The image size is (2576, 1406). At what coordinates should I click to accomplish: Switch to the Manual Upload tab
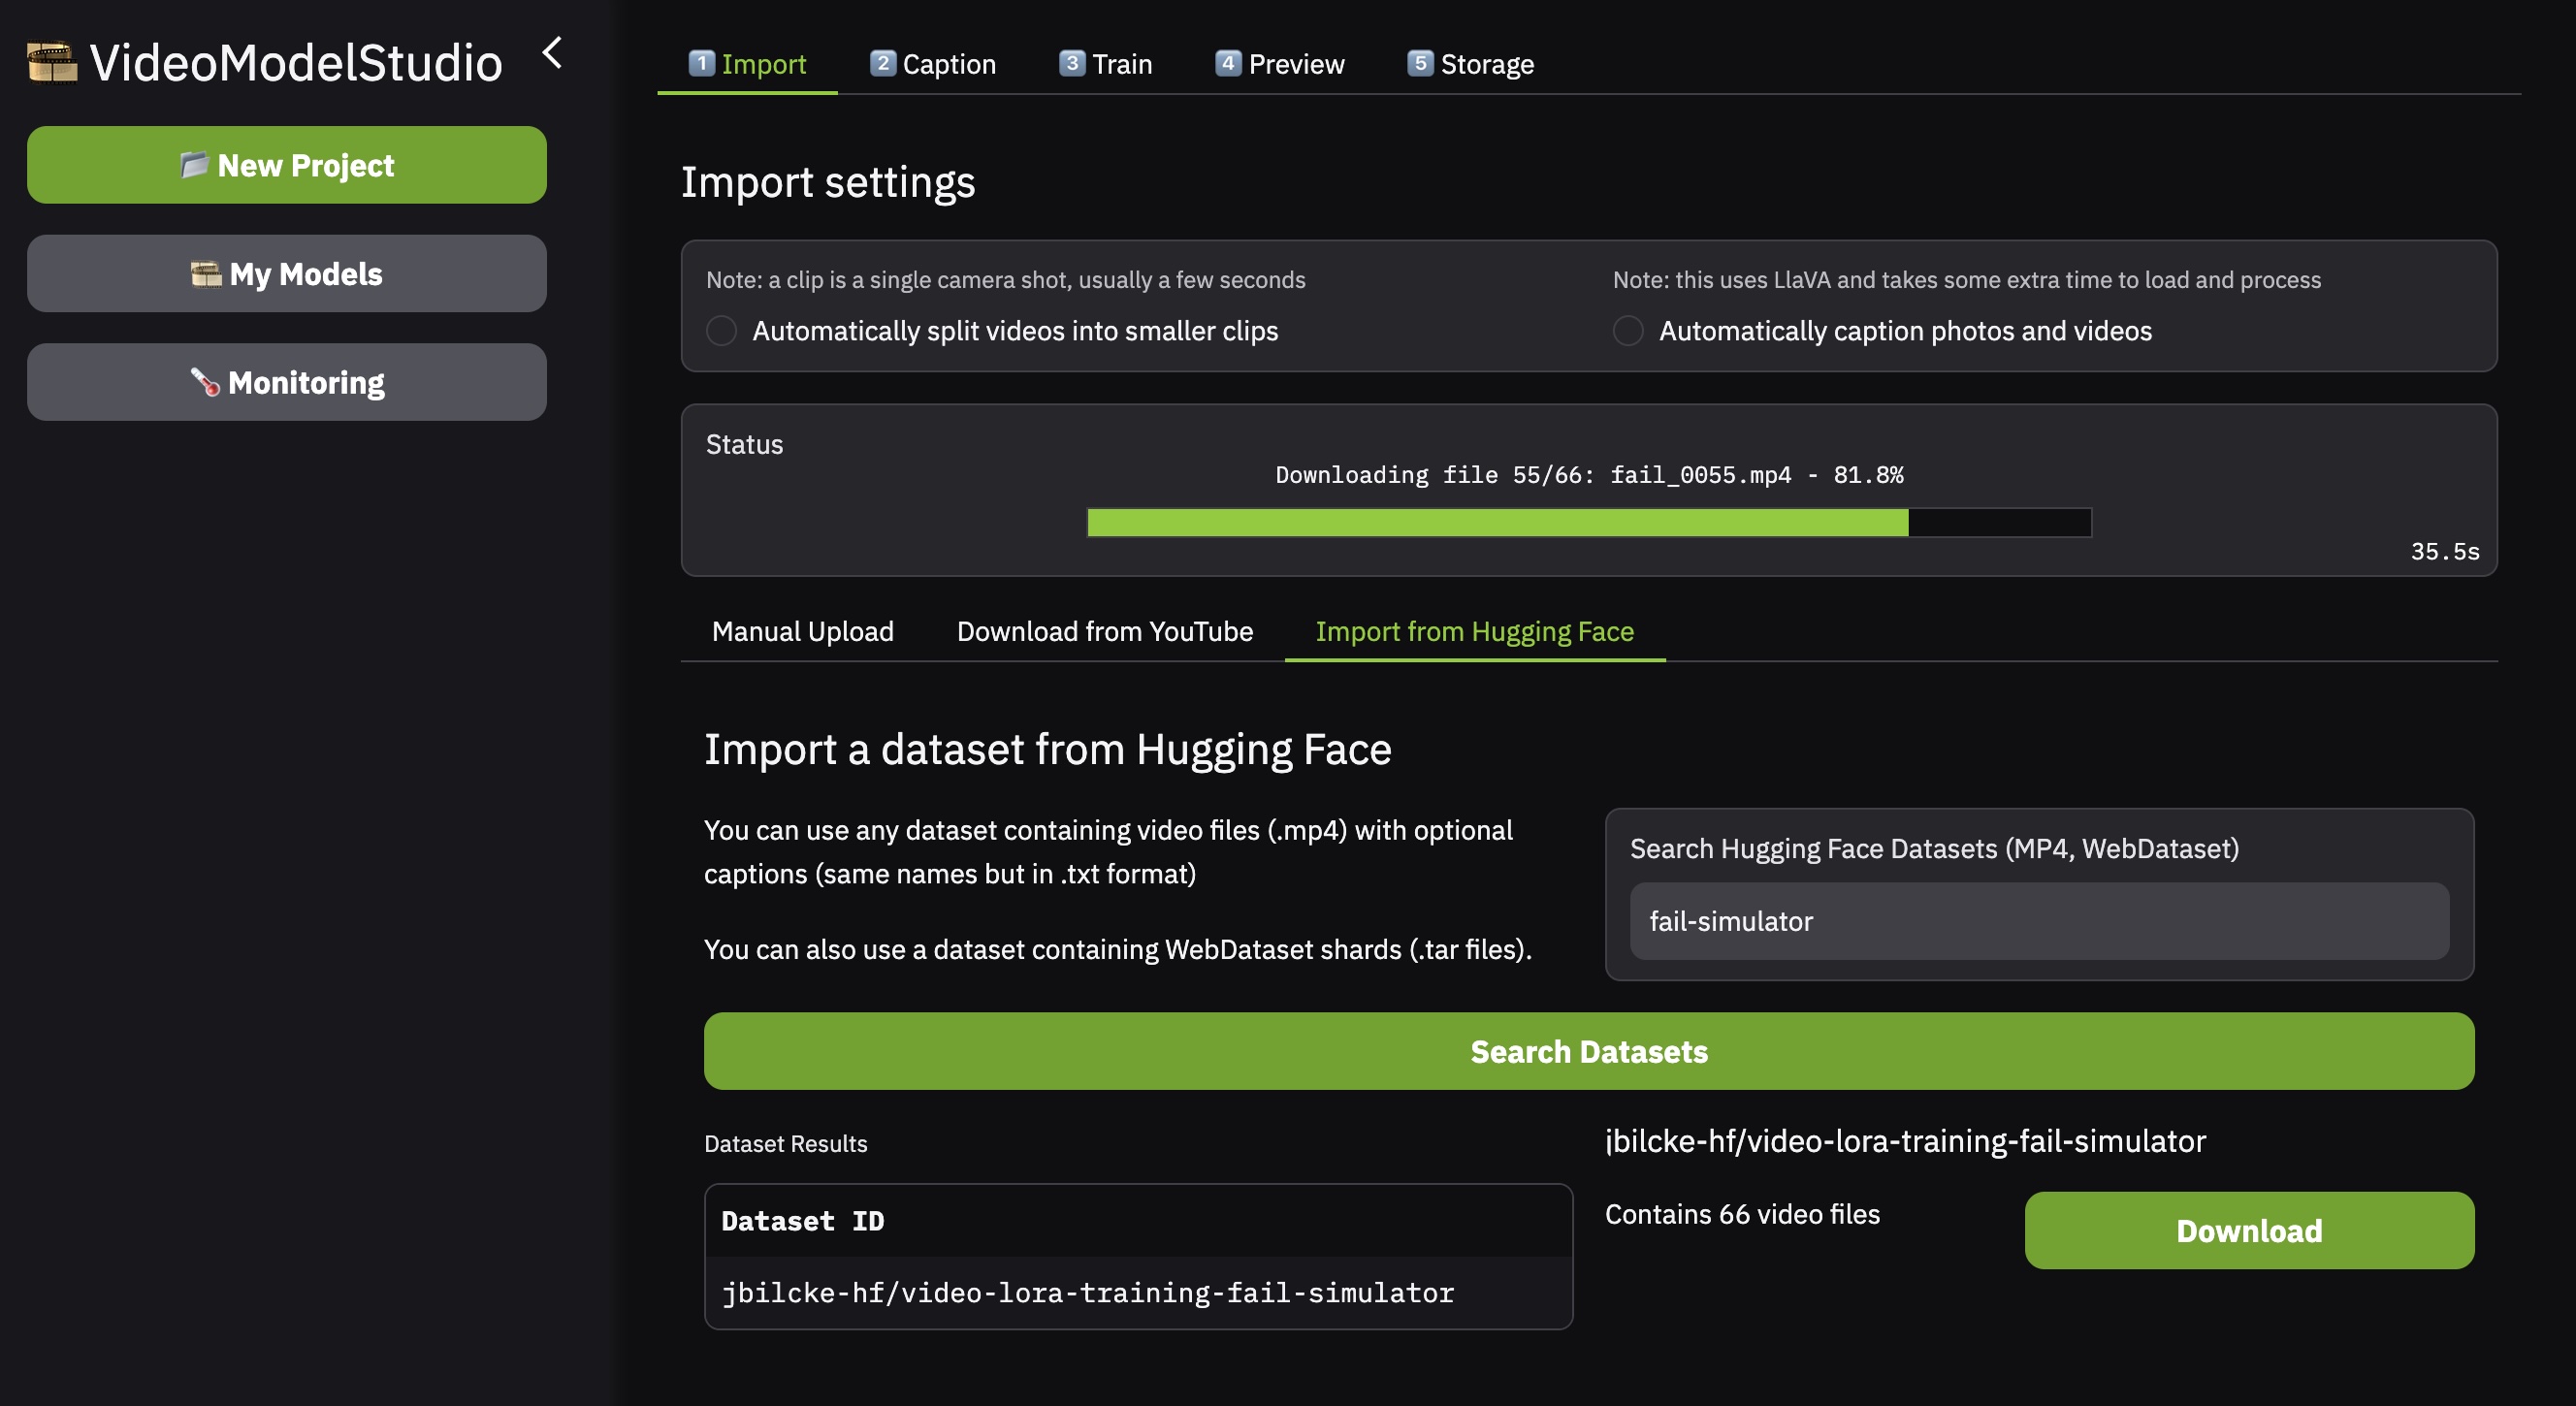(x=802, y=631)
